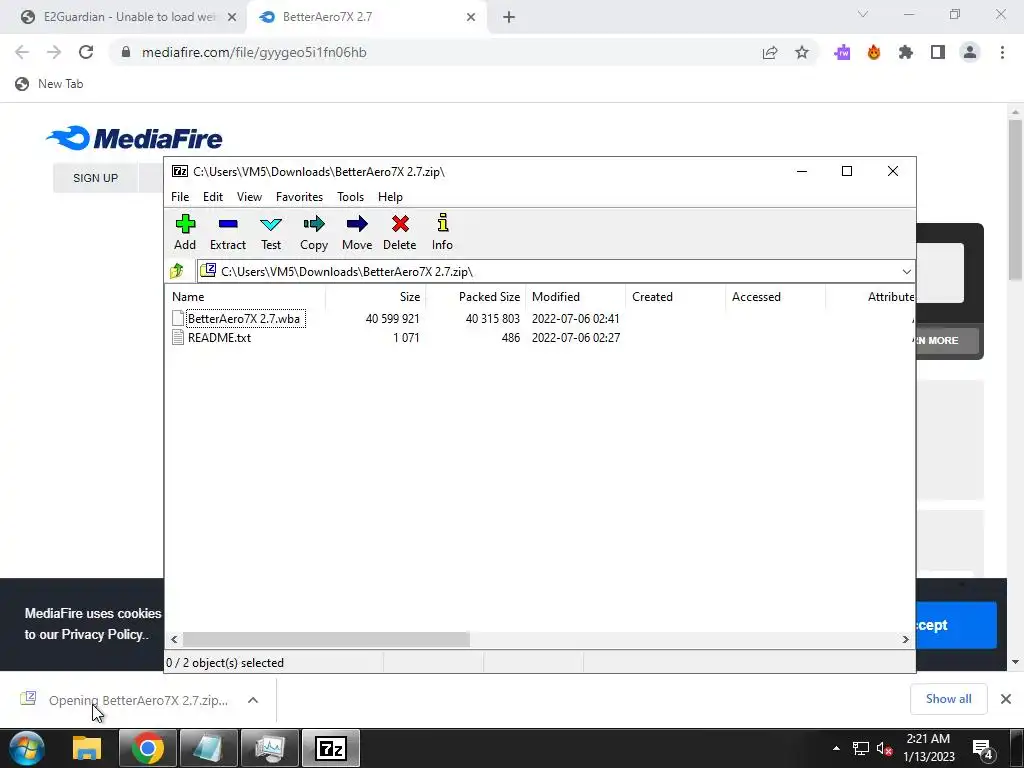This screenshot has height=768, width=1024.
Task: Open the Chrome profile avatar
Action: [x=970, y=52]
